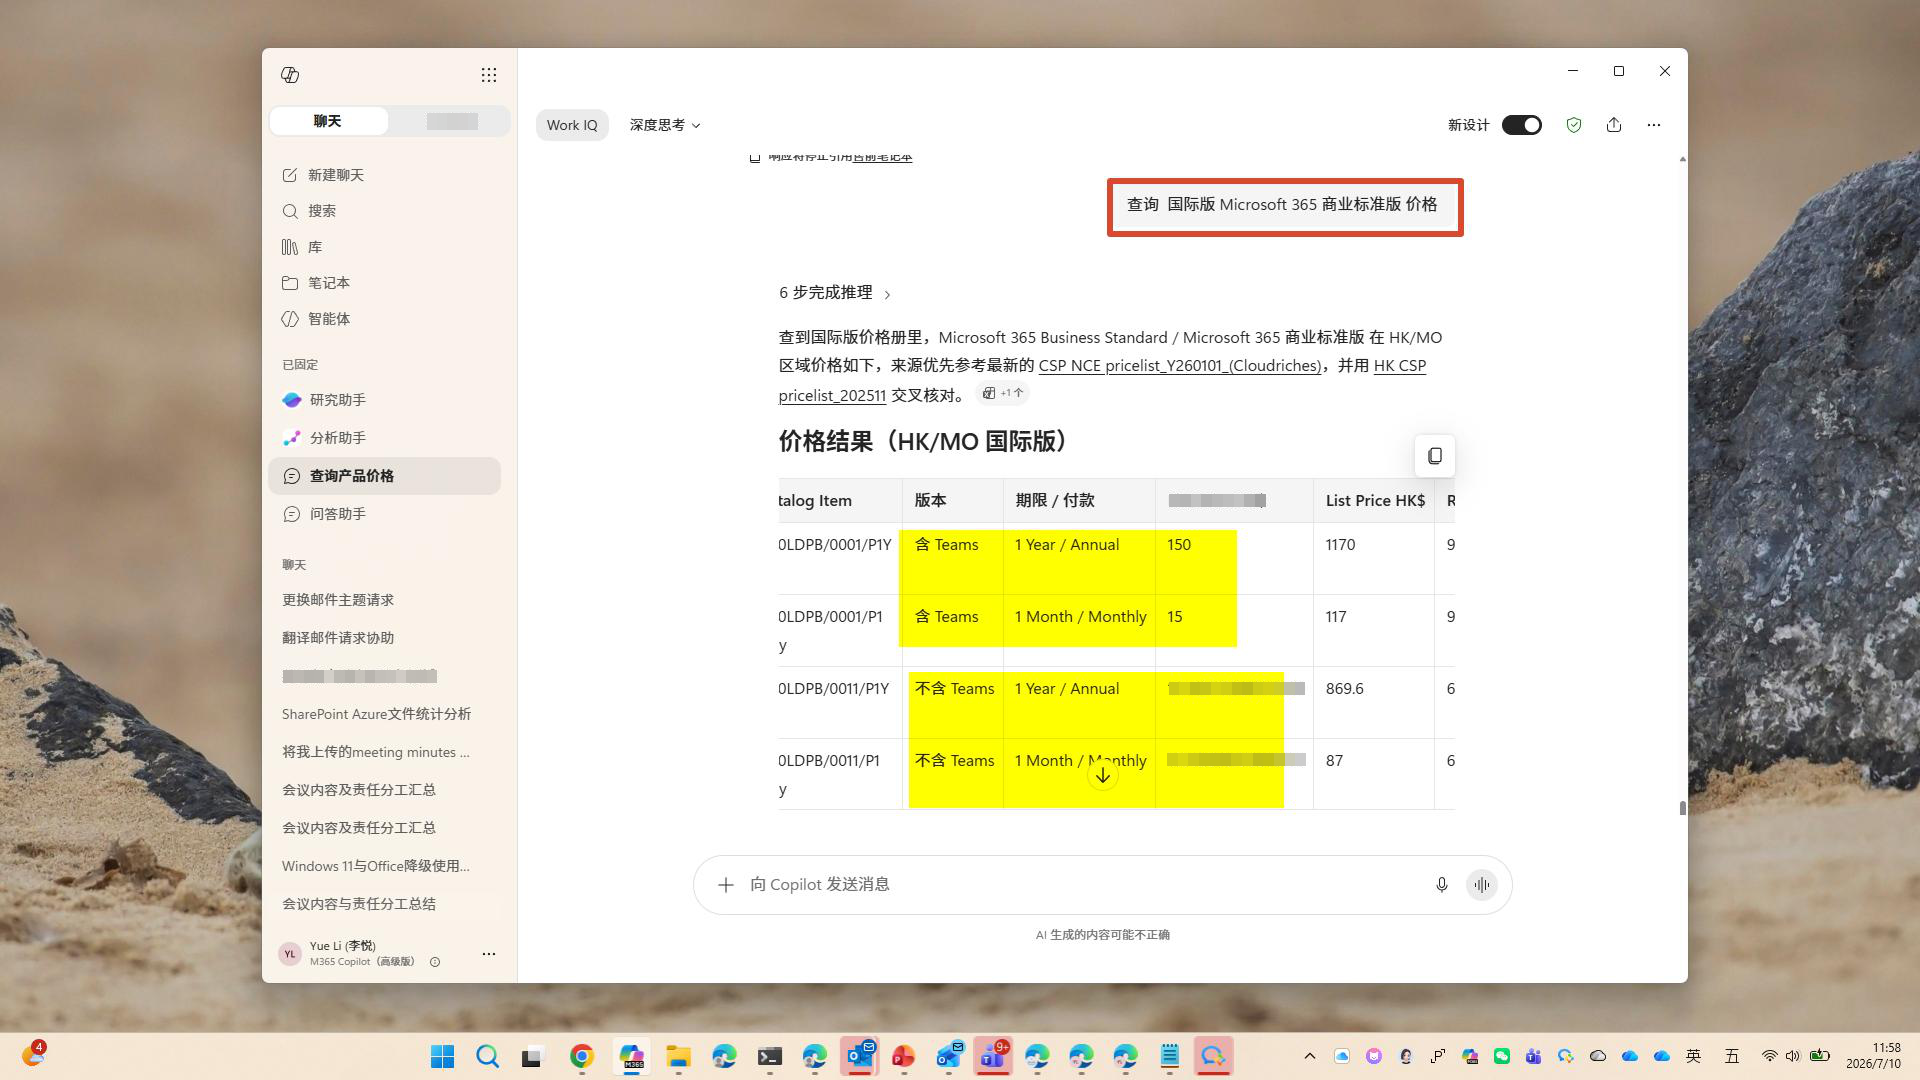
Task: Open the pinned 查询产品价格 chat
Action: pyautogui.click(x=384, y=476)
